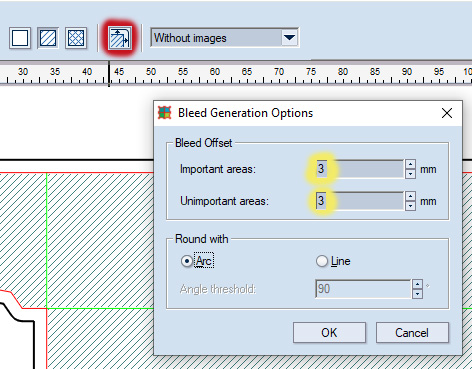Select the diagonal hatch fill mode icon
Image resolution: width=472 pixels, height=369 pixels.
coord(48,38)
